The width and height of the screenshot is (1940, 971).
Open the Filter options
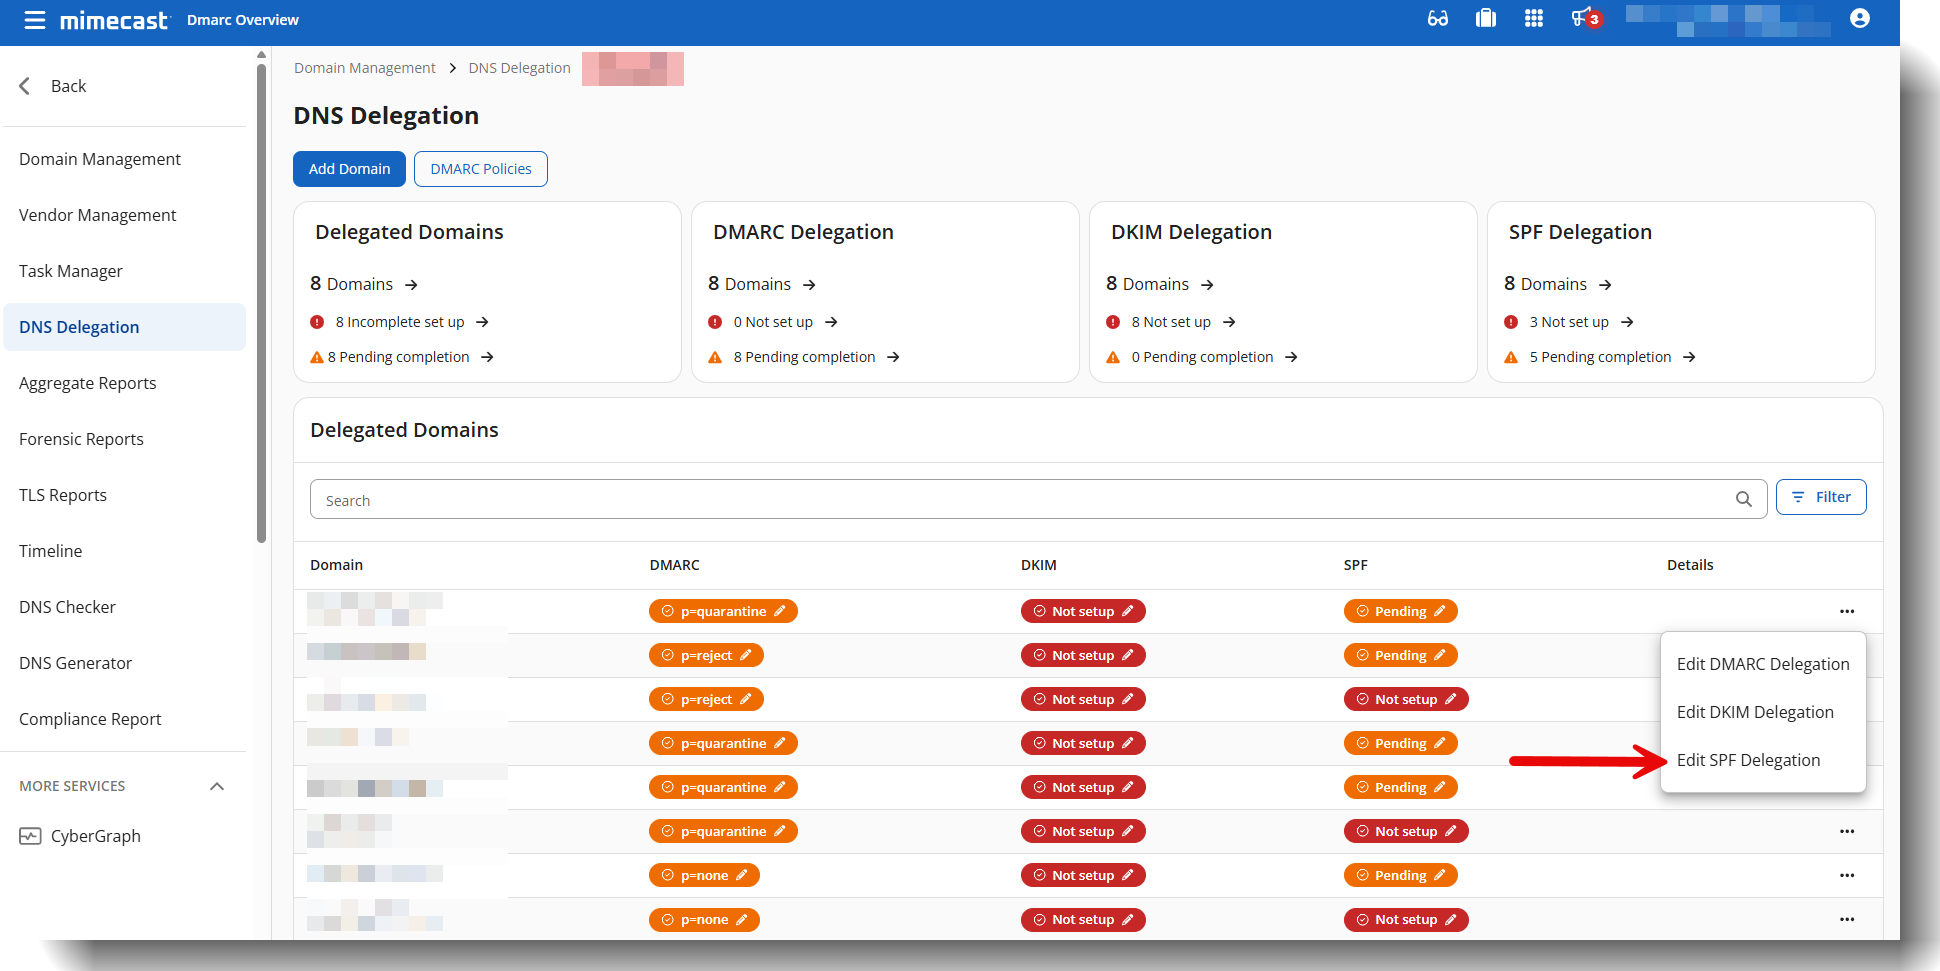point(1820,497)
